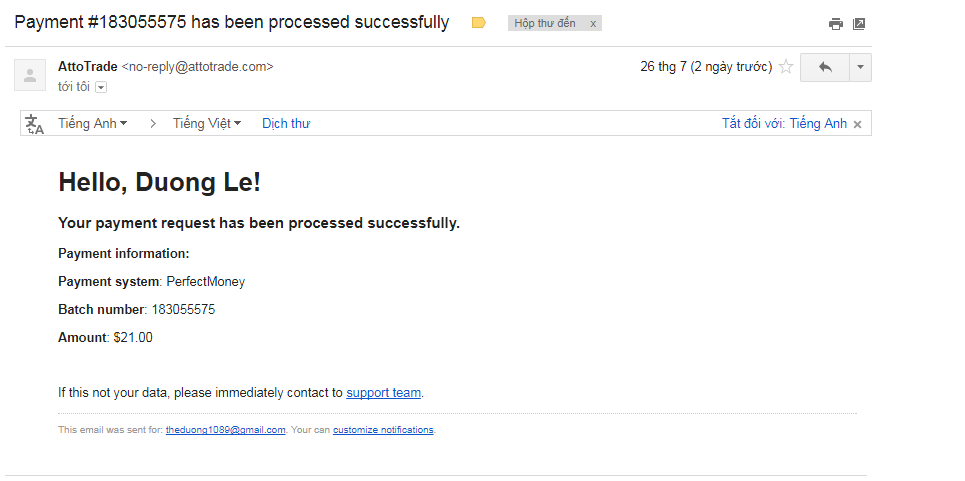This screenshot has width=965, height=481.
Task: Close the translation bar
Action: click(x=858, y=124)
